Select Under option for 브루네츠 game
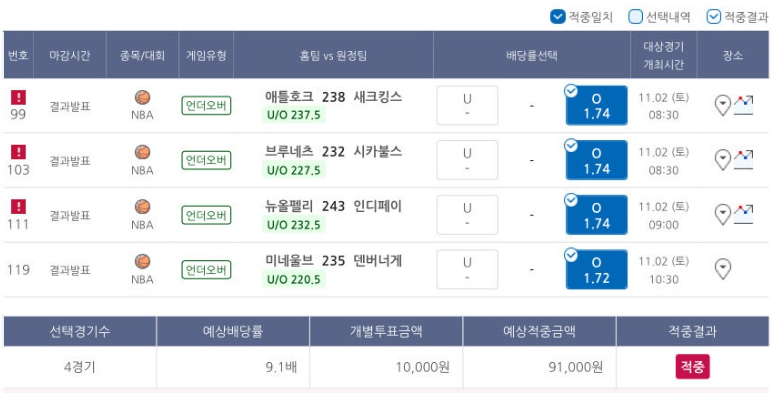This screenshot has width=772, height=402. click(467, 160)
